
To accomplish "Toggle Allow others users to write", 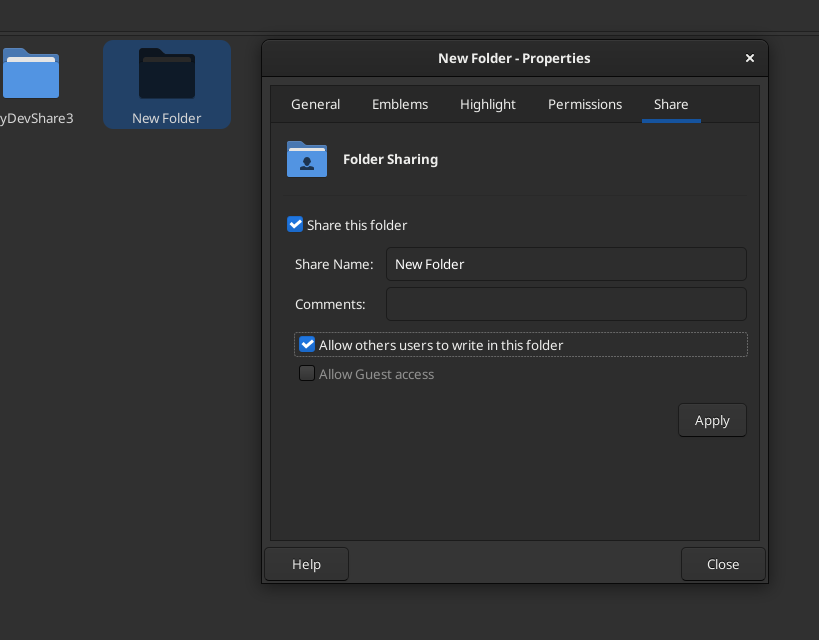I will coord(307,344).
